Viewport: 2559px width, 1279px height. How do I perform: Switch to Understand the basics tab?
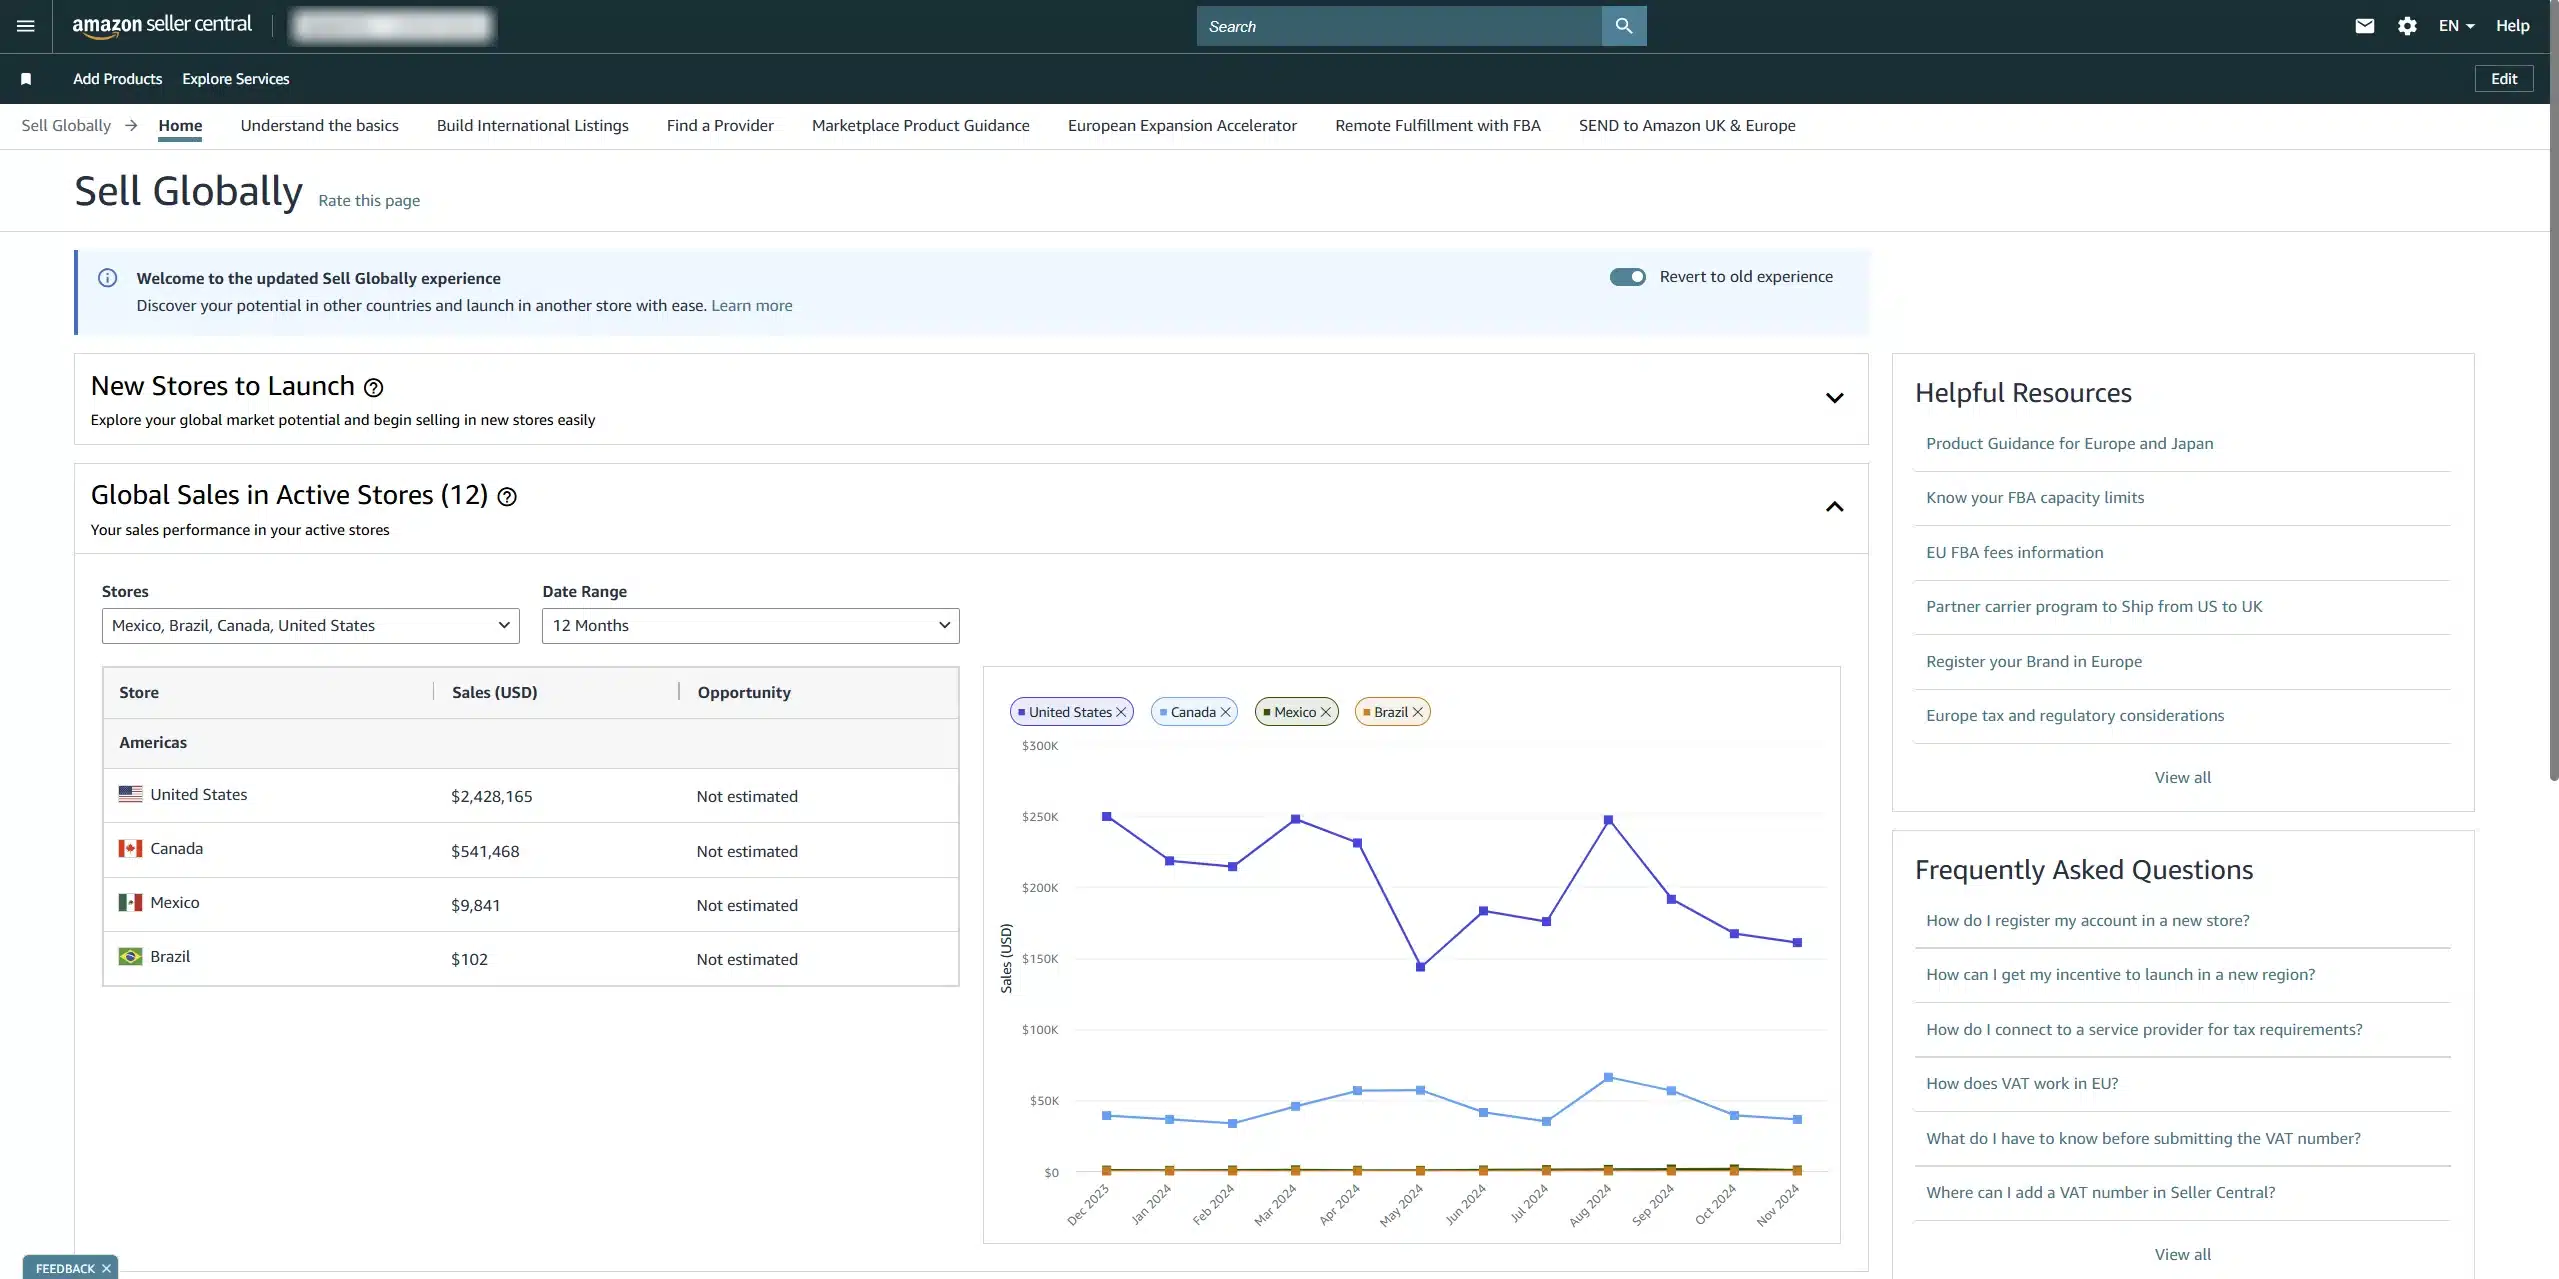pyautogui.click(x=319, y=126)
